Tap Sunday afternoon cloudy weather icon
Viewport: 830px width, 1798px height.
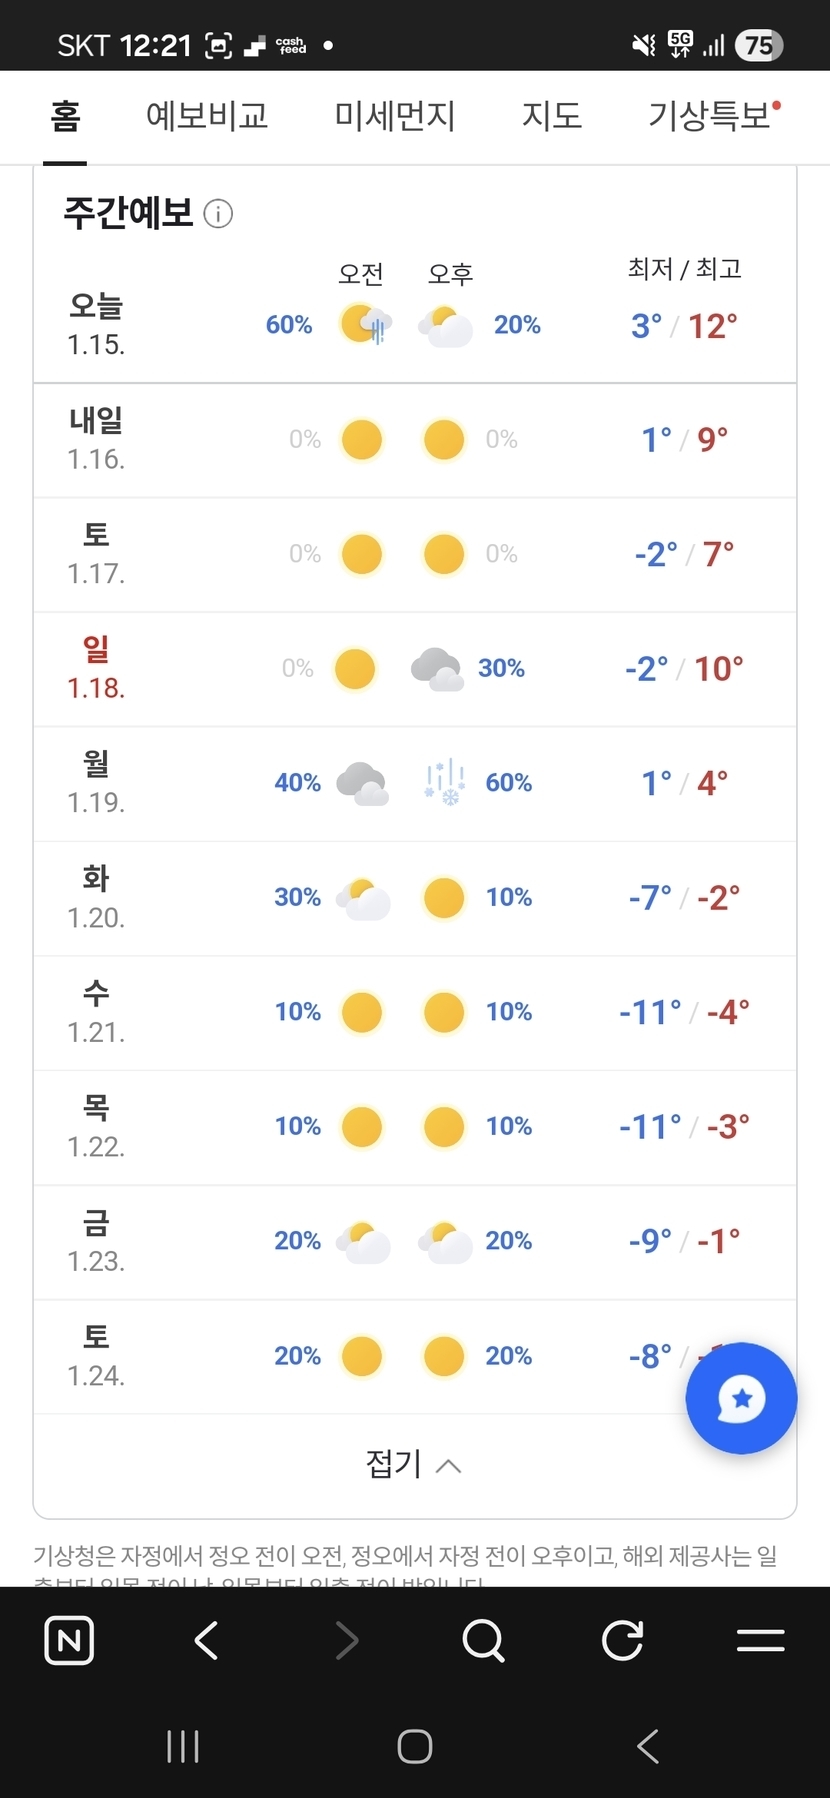coord(437,669)
